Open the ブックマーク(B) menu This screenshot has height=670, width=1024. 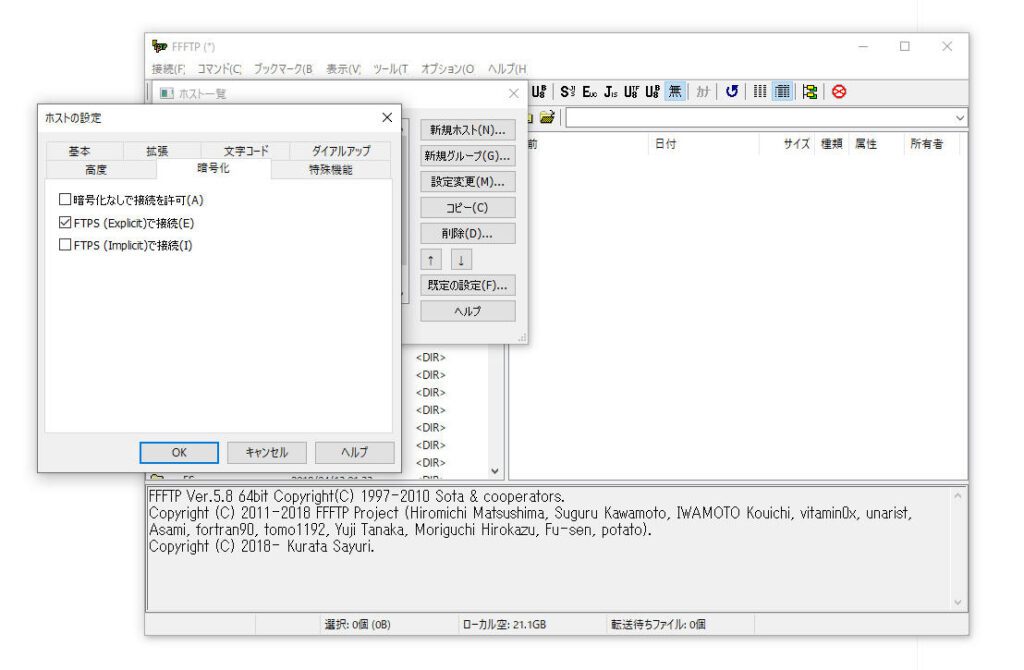283,69
